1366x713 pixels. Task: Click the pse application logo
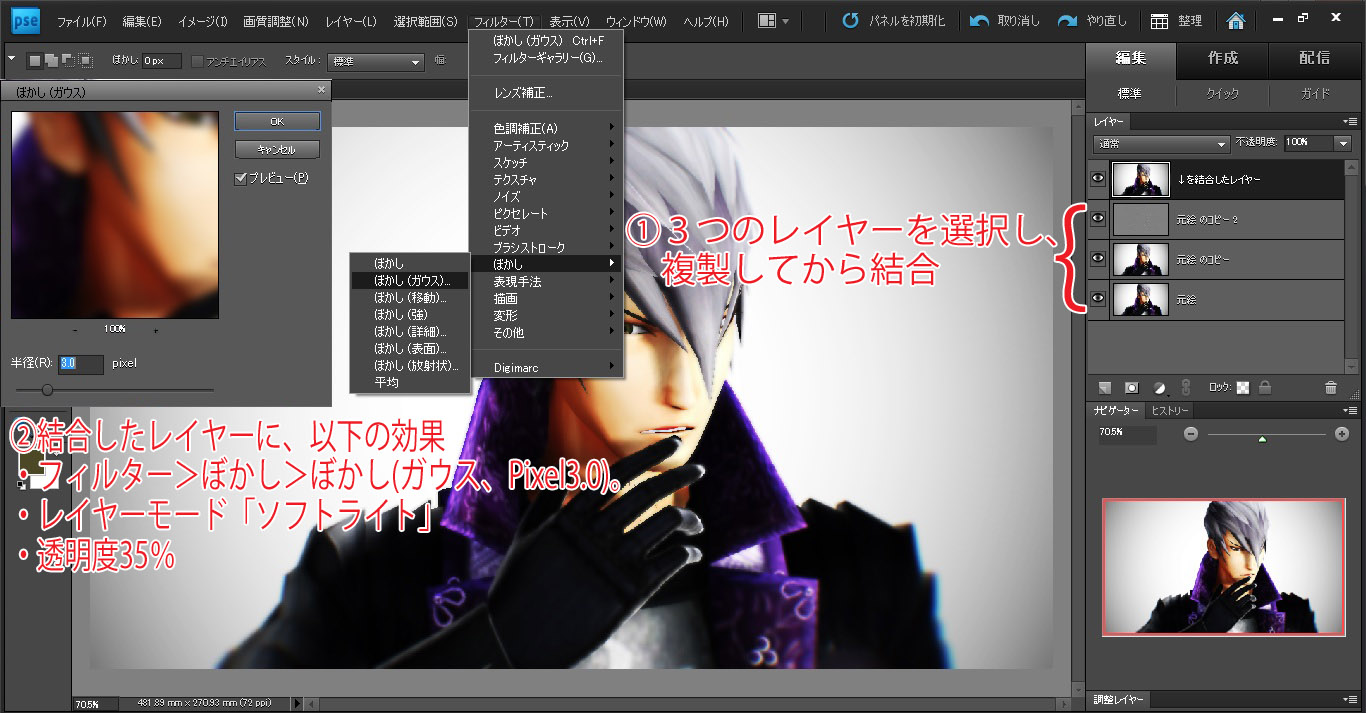[26, 19]
